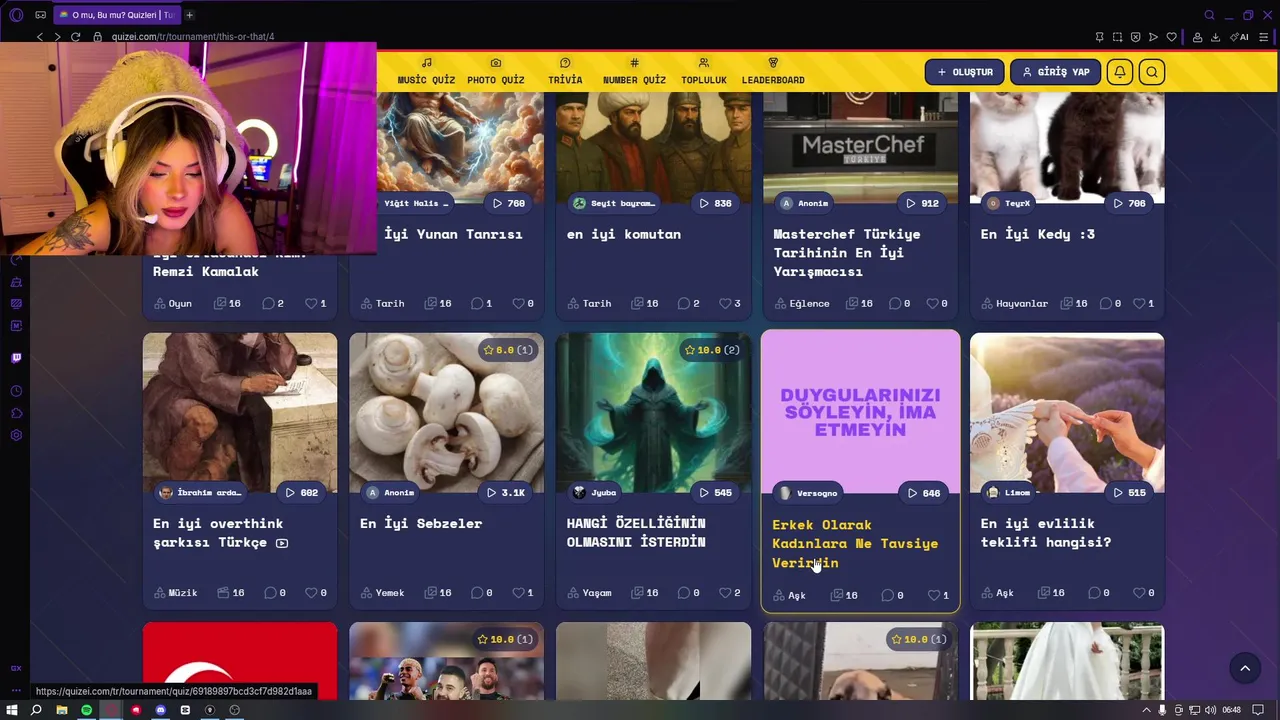
Task: Click the Müzik category tag
Action: pos(175,593)
